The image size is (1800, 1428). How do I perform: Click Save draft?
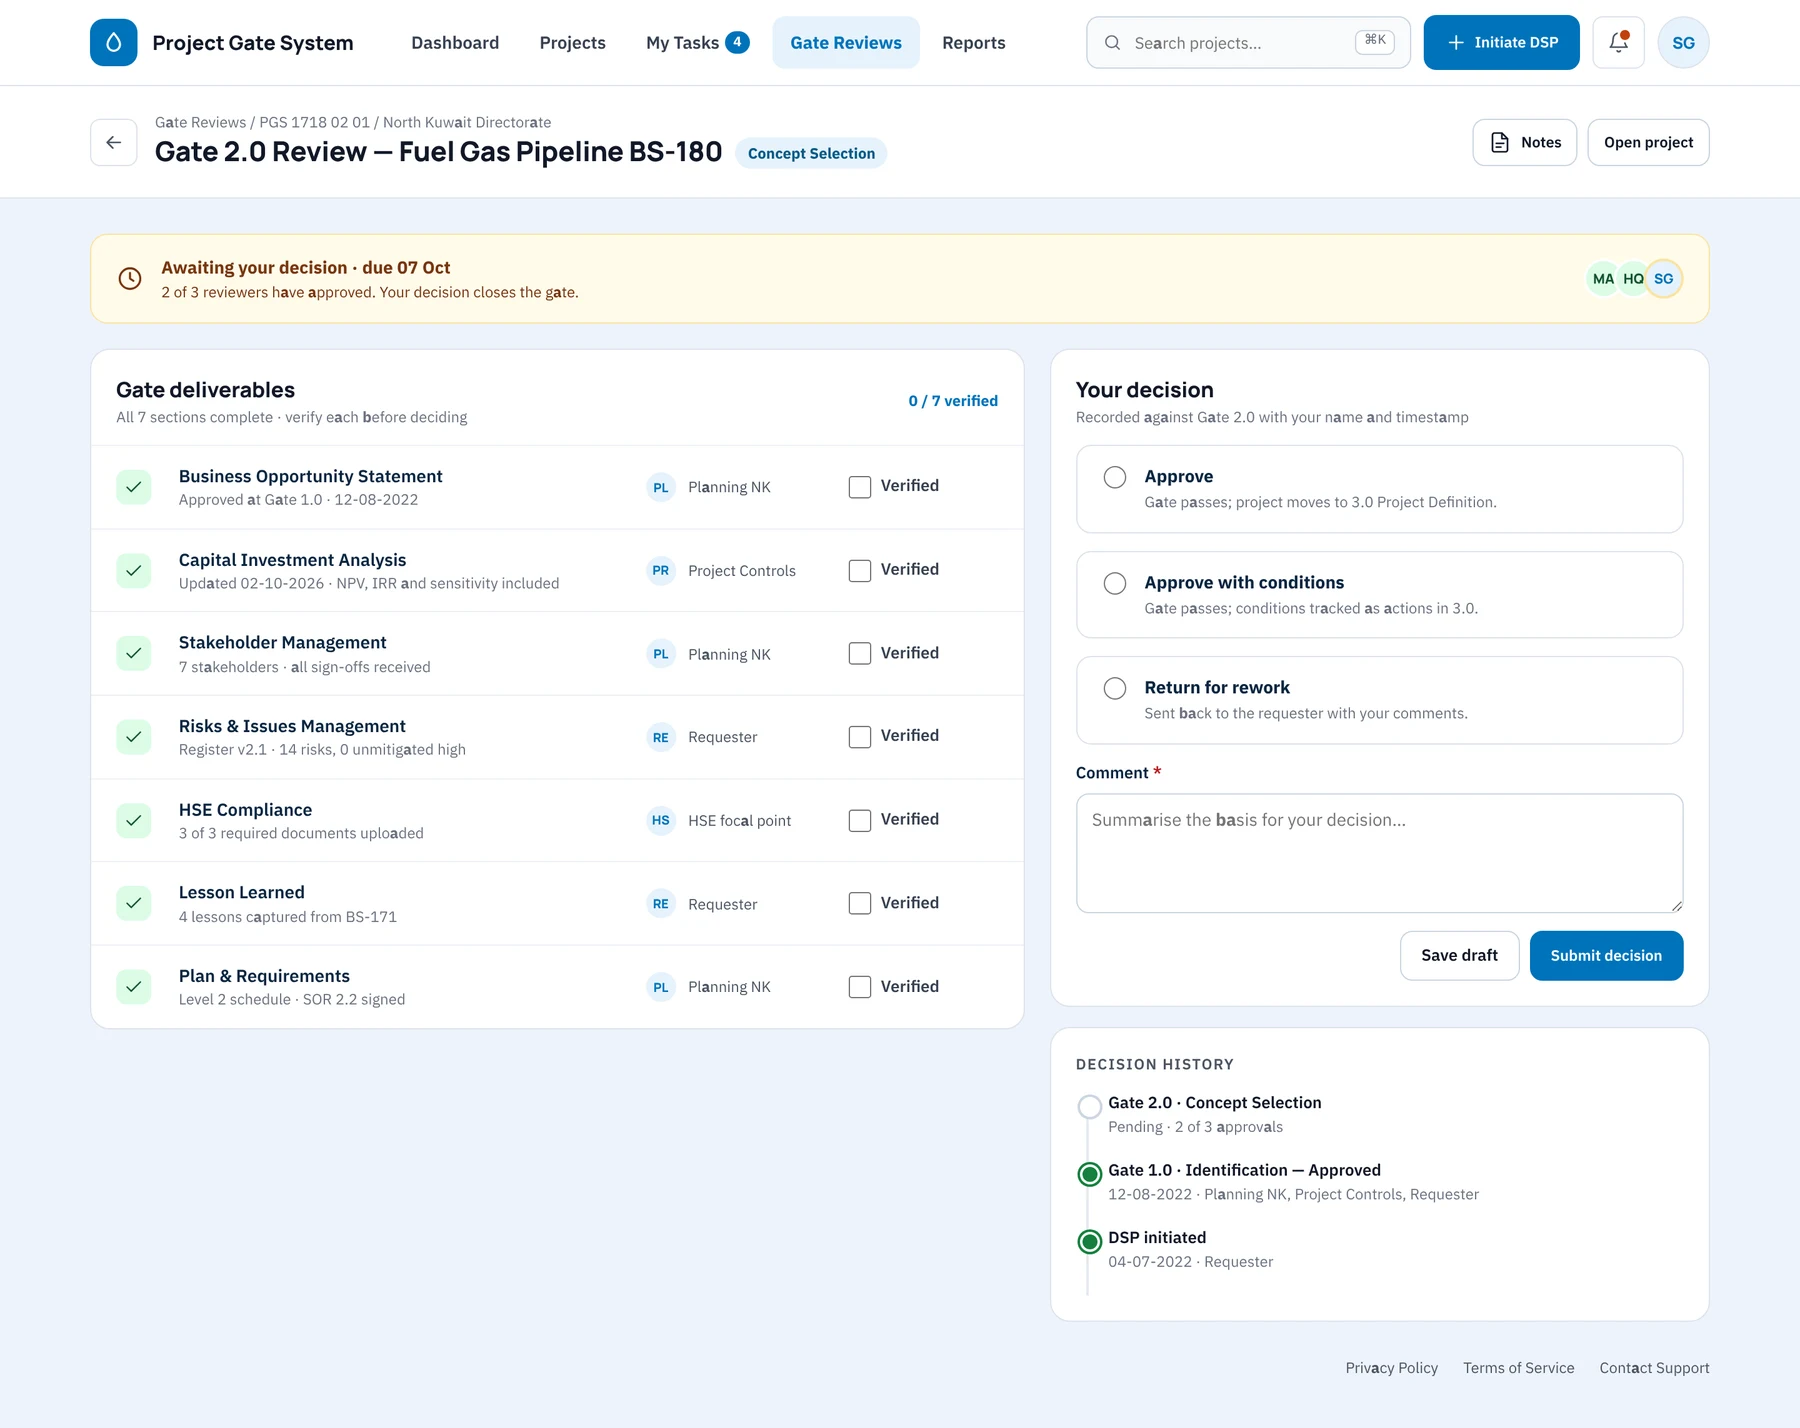click(x=1459, y=956)
